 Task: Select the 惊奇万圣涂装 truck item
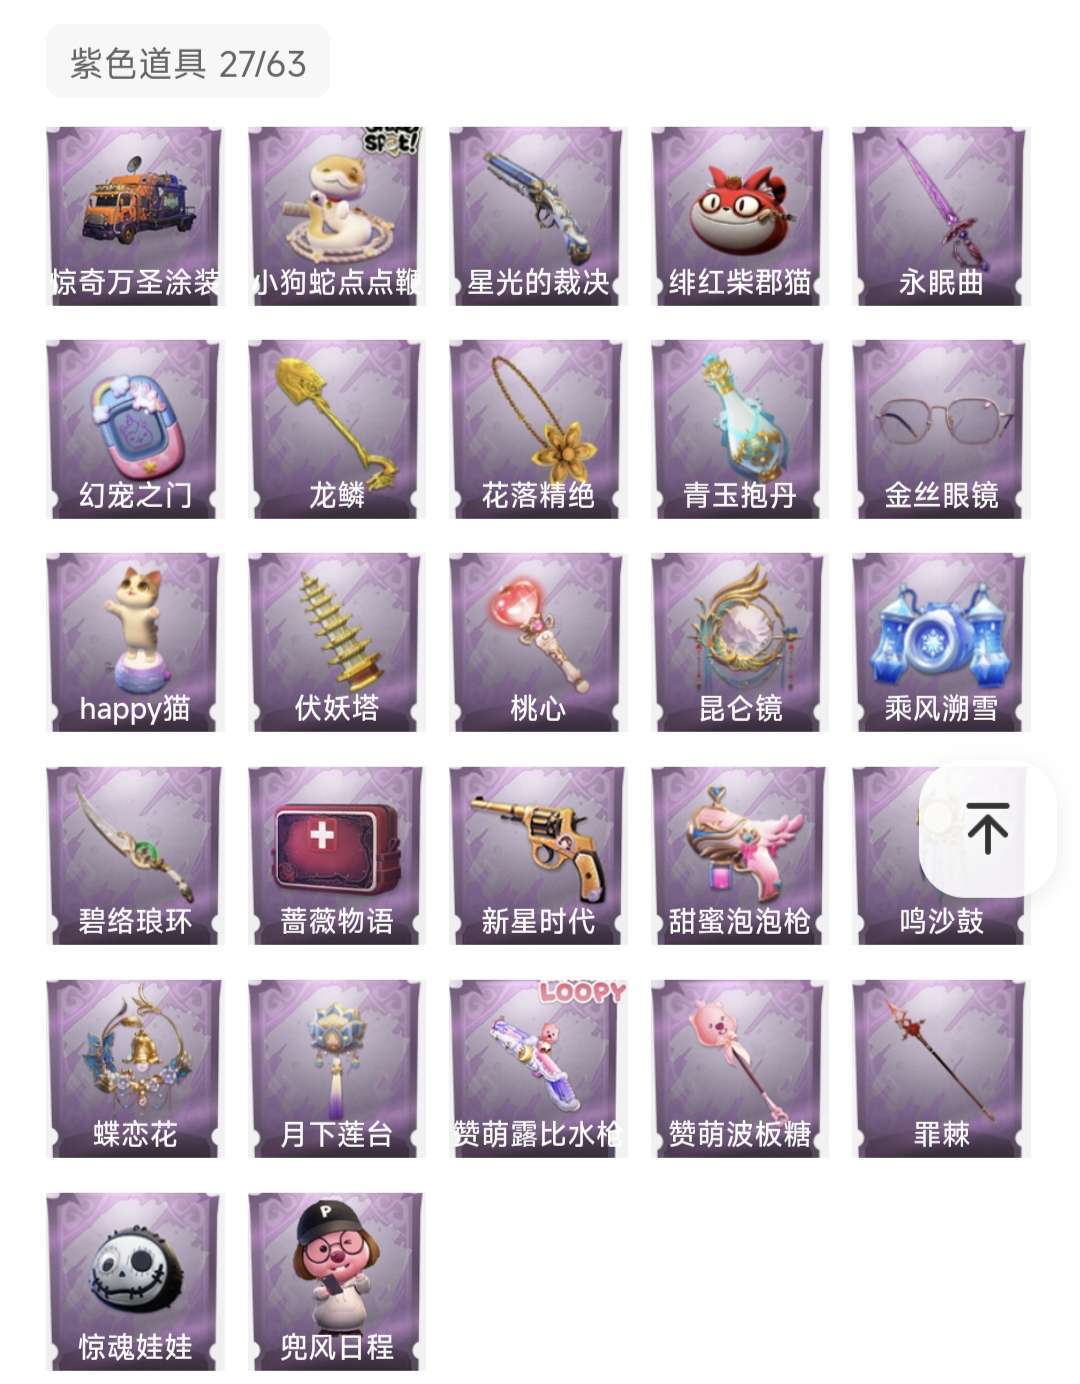tap(135, 216)
